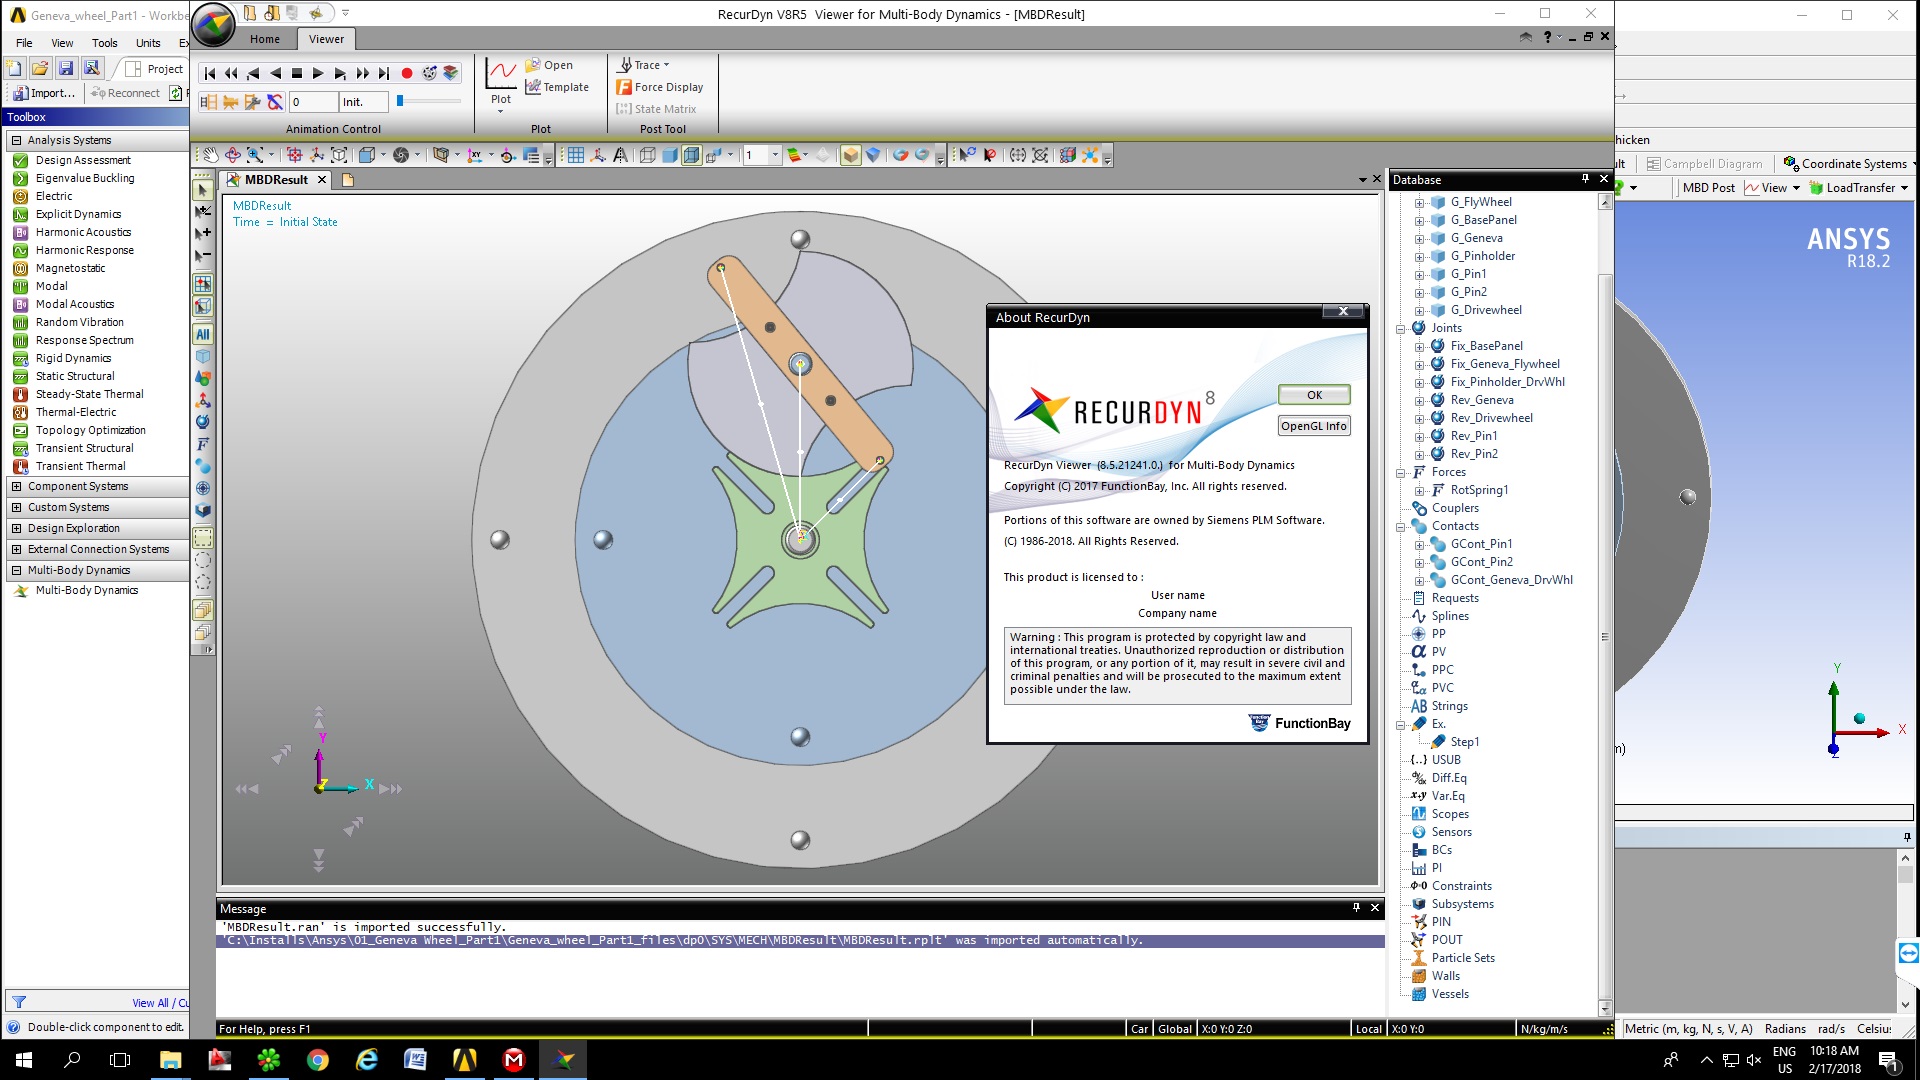Collapse the Forces tree node
Image resolution: width=1920 pixels, height=1080 pixels.
(x=1401, y=473)
